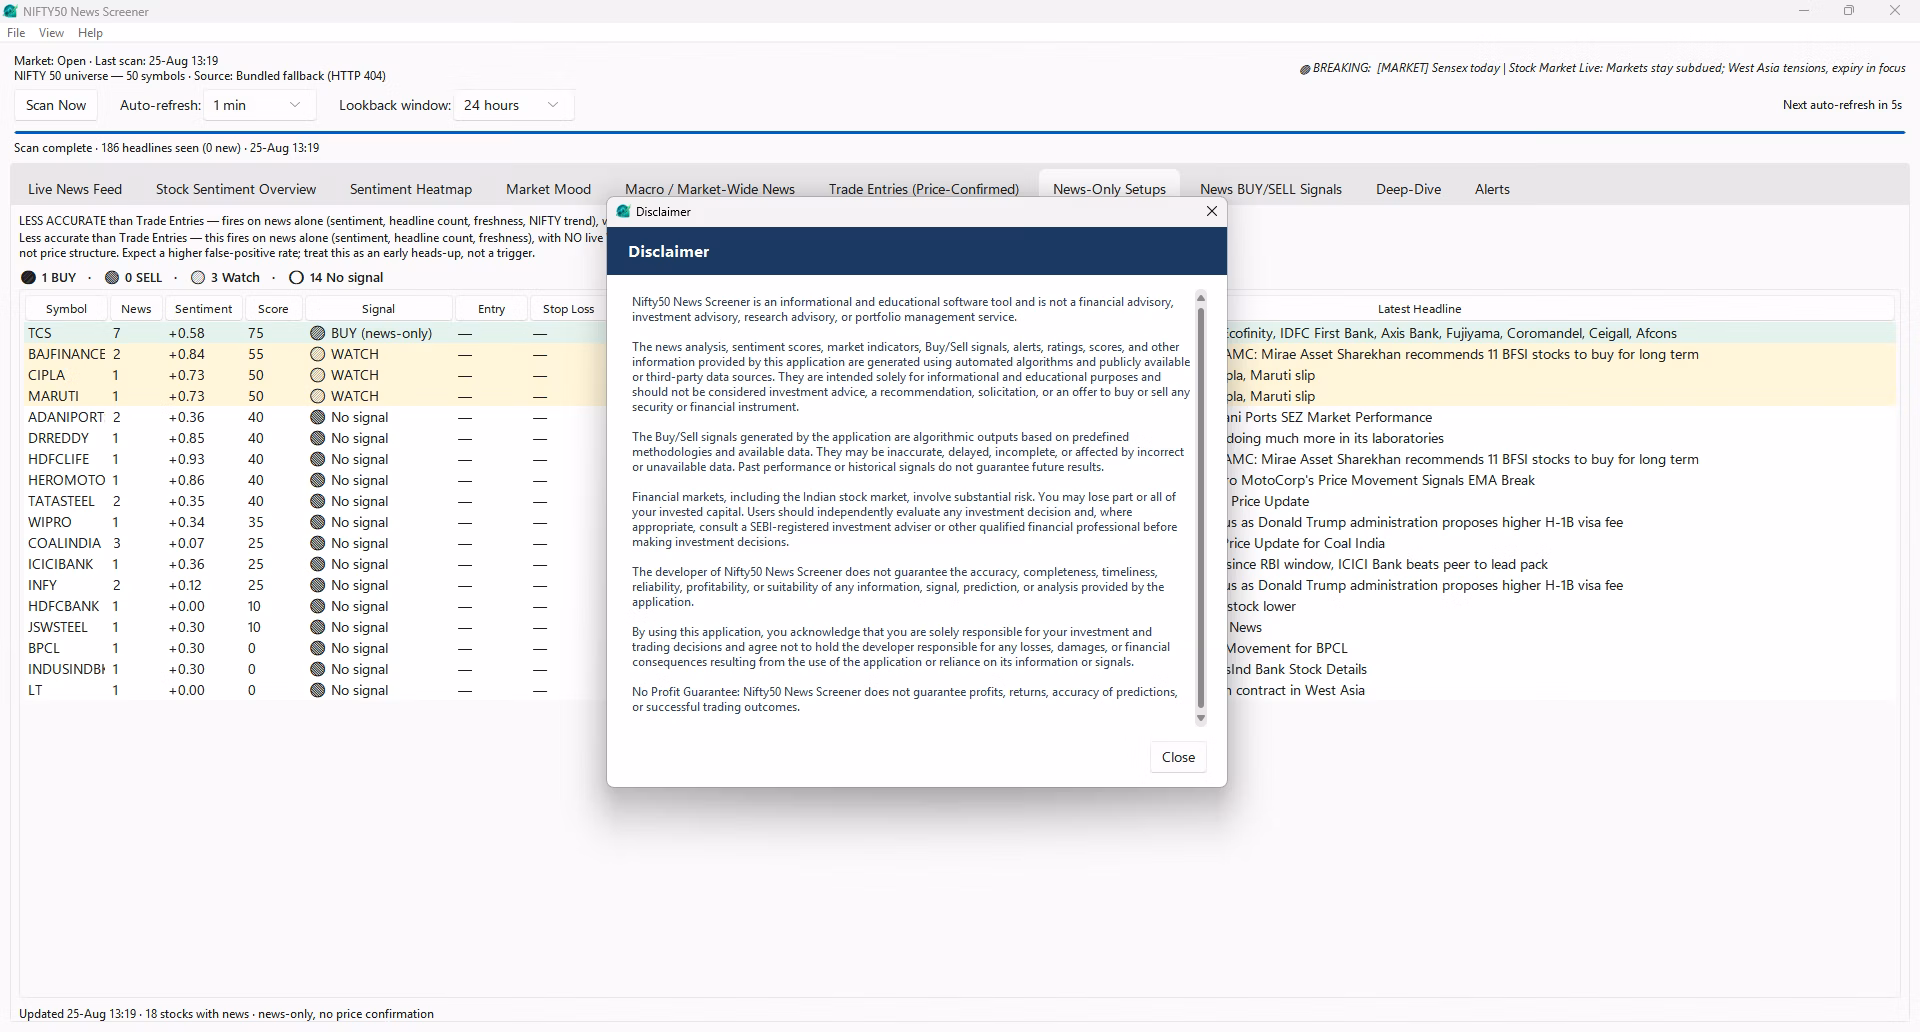Screen dimensions: 1920x1032
Task: Click No signal icon in WIPRO row
Action: pyautogui.click(x=317, y=522)
